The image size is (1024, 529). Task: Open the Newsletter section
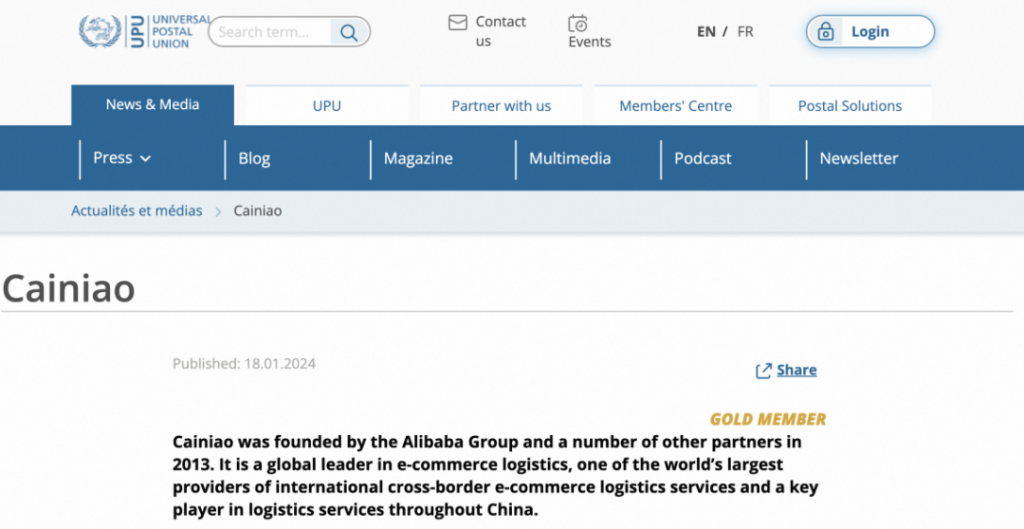(x=859, y=159)
